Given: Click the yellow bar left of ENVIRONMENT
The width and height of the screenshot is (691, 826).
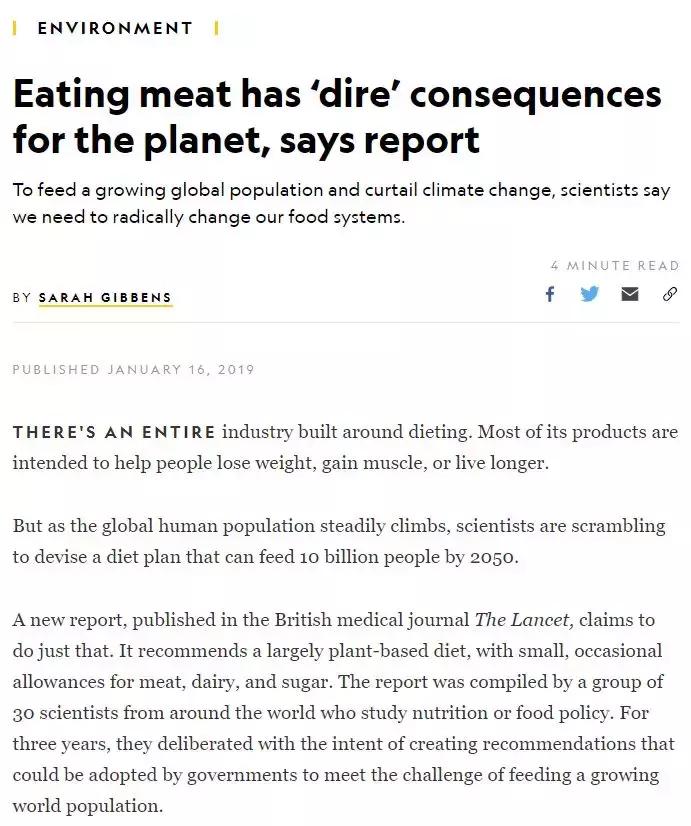Looking at the screenshot, I should tap(14, 28).
